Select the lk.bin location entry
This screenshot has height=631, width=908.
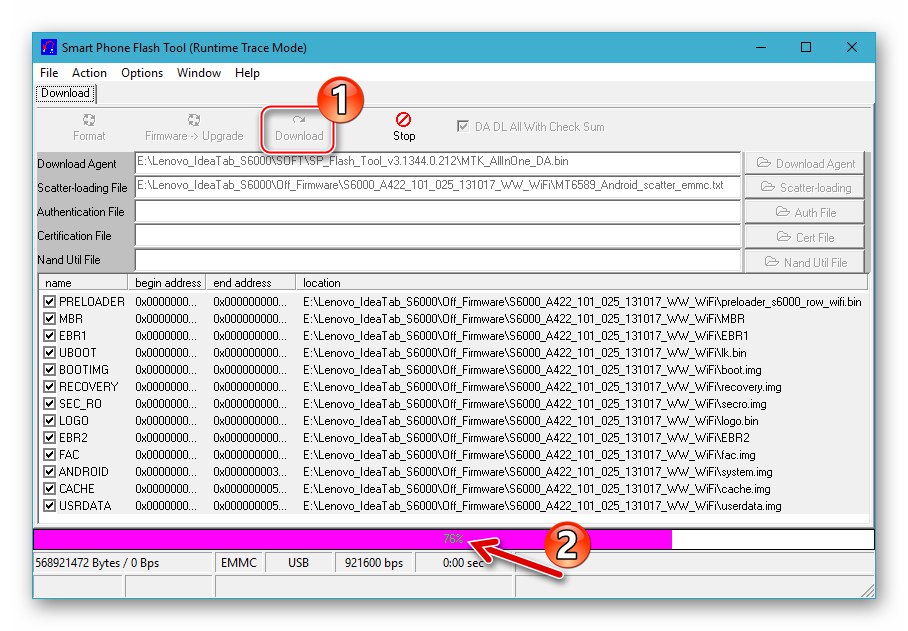pos(525,353)
